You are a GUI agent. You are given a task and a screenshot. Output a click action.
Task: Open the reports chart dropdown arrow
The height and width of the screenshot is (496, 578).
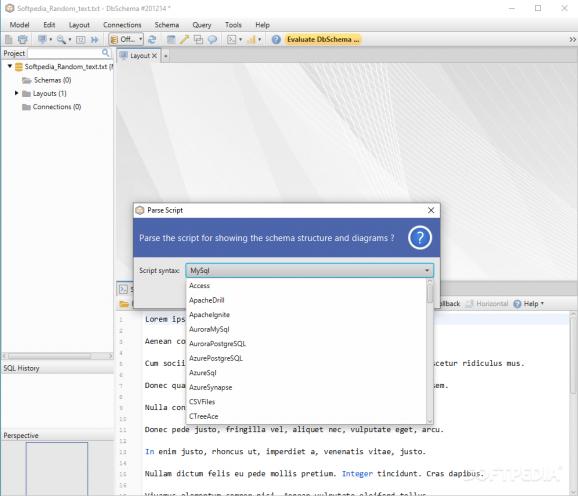[x=260, y=39]
